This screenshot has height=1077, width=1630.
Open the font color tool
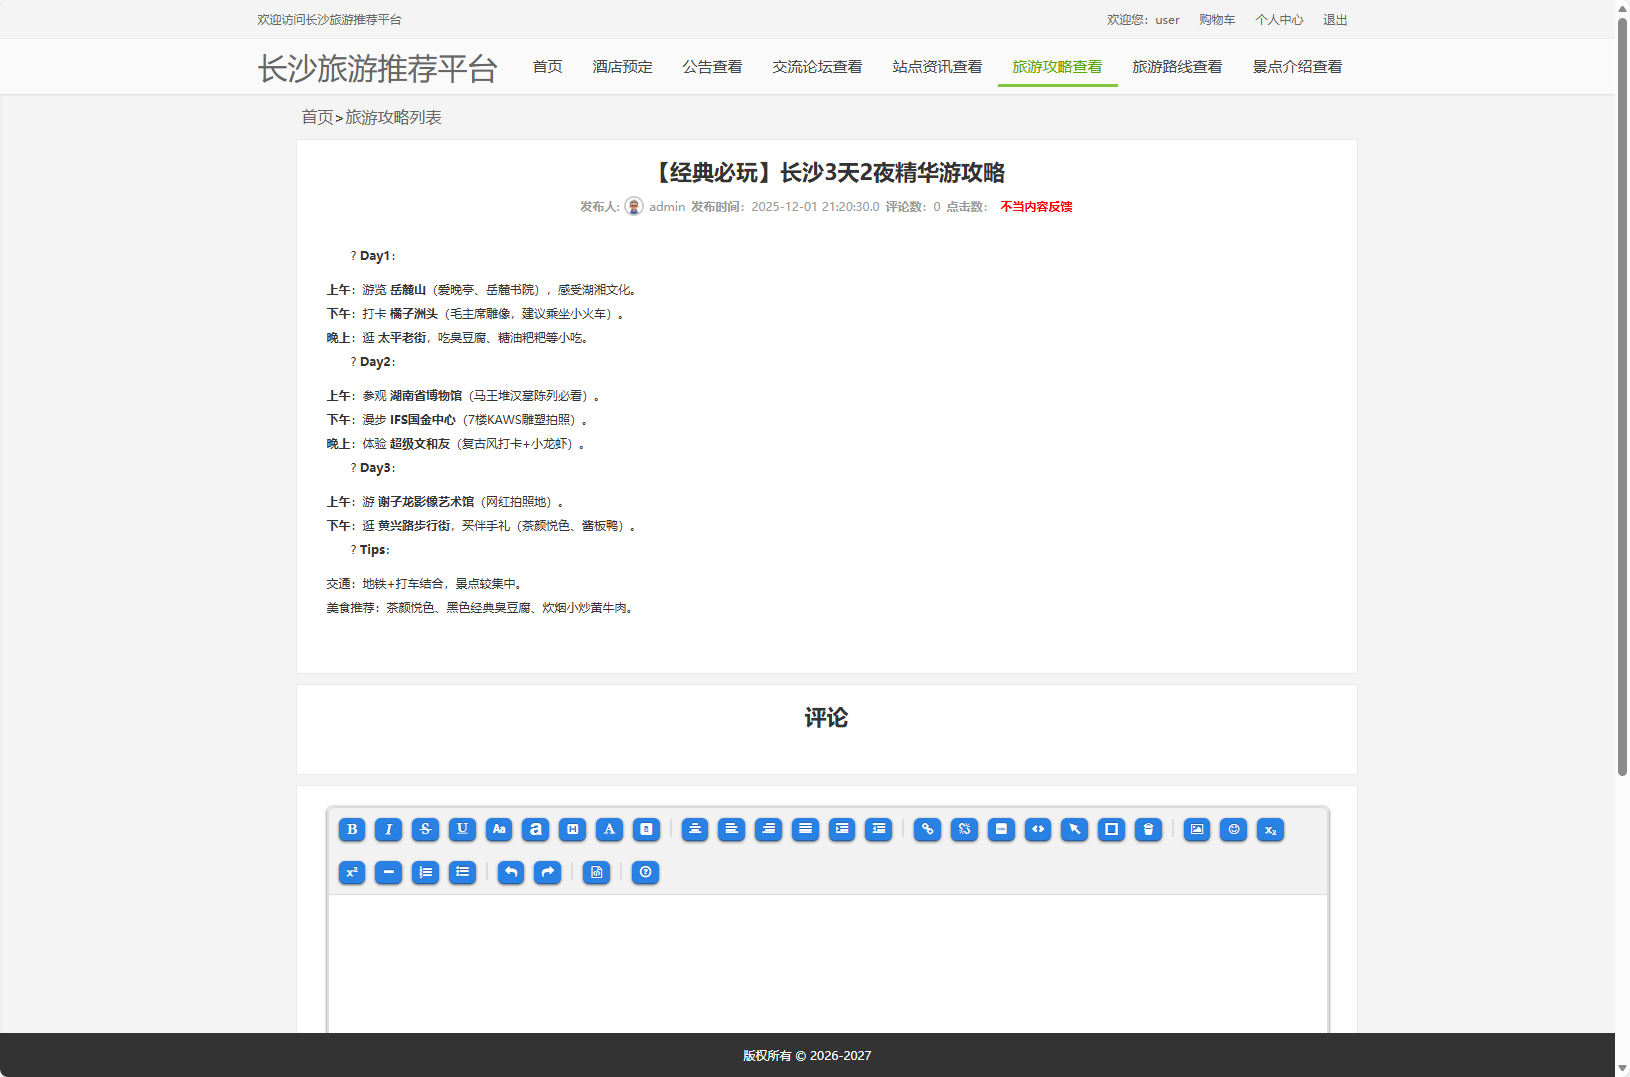pyautogui.click(x=609, y=829)
